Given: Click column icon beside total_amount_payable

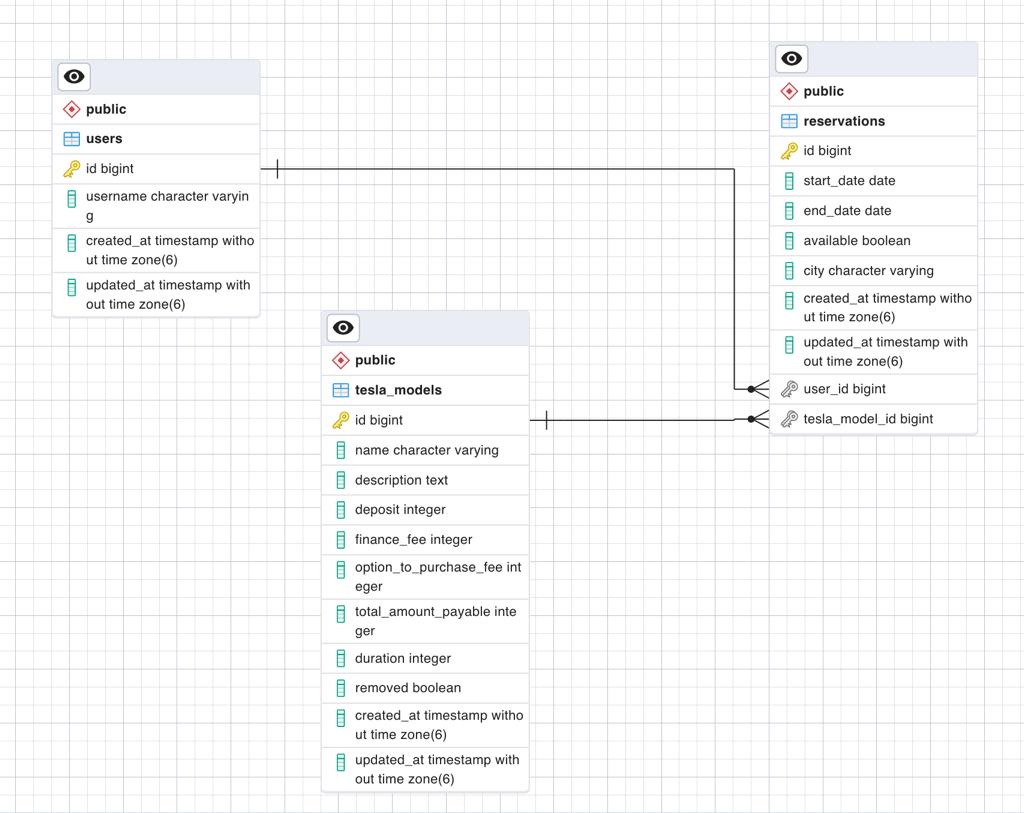Looking at the screenshot, I should click(x=341, y=614).
